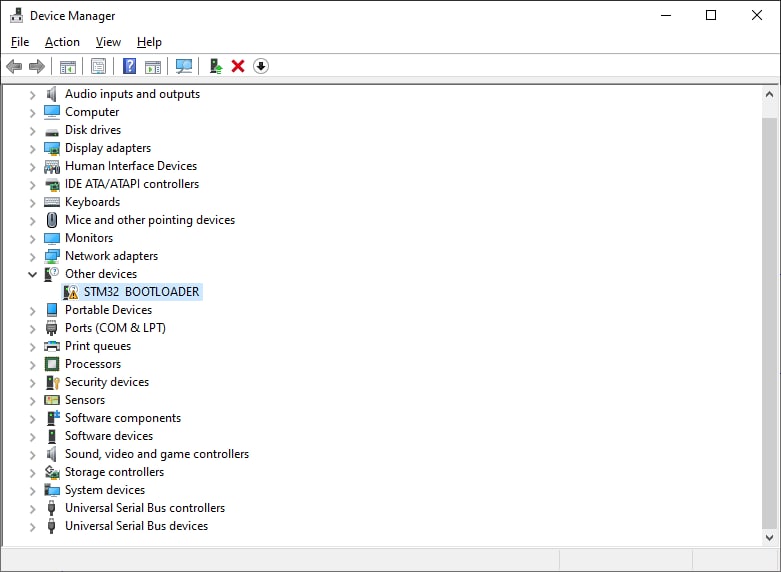Close the Device Manager window
The height and width of the screenshot is (572, 781).
click(x=757, y=15)
